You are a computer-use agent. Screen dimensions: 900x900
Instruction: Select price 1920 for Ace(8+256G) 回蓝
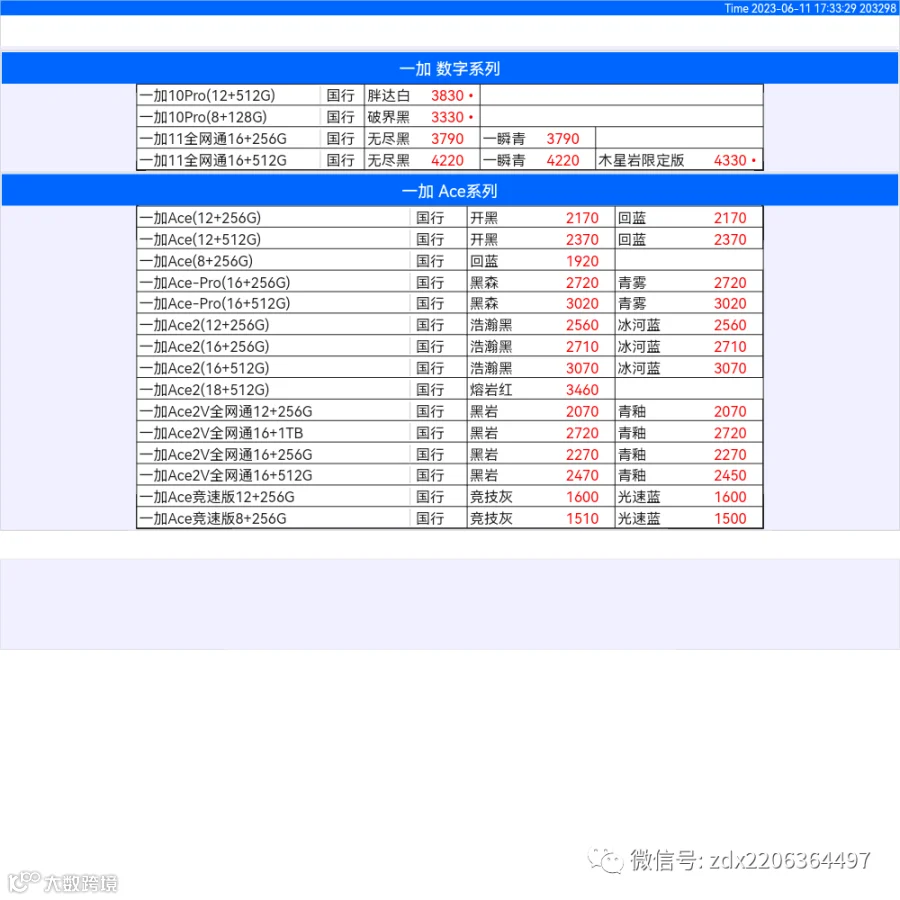[x=582, y=261]
